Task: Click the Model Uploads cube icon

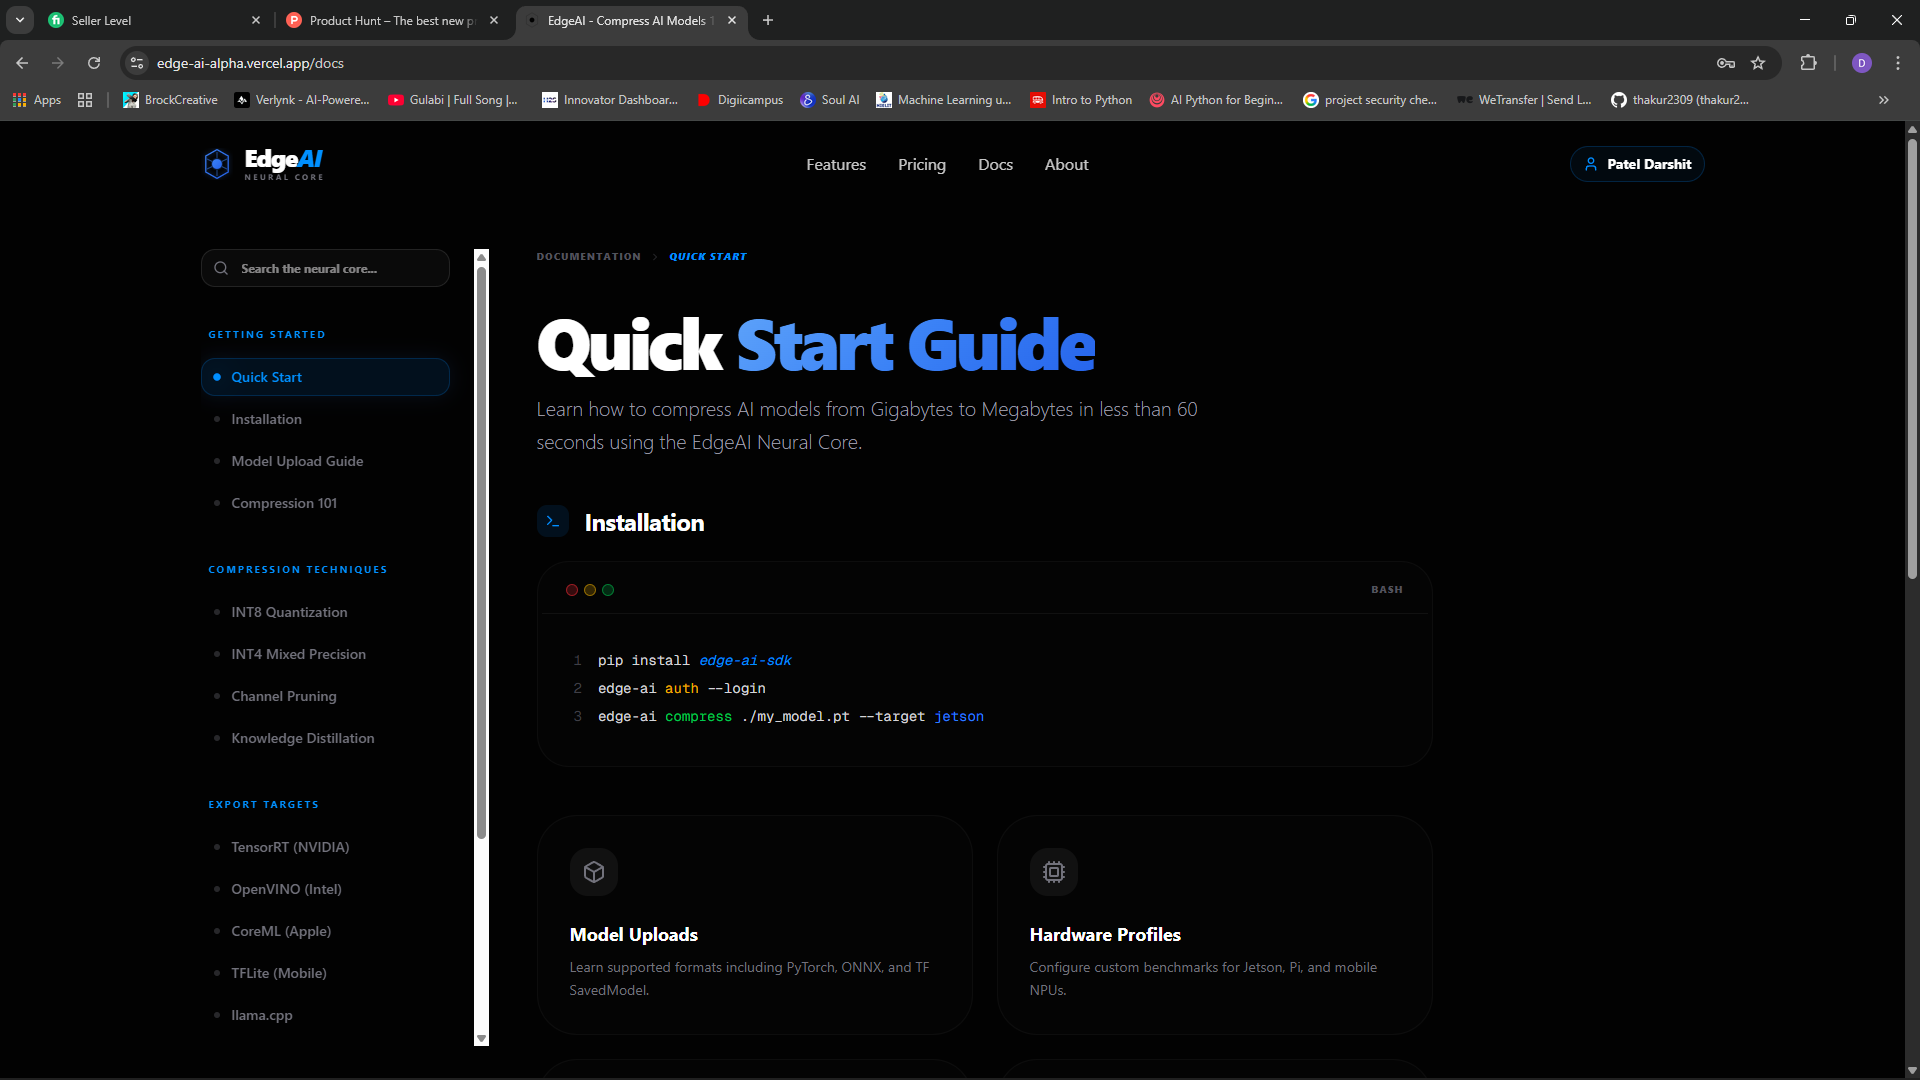Action: point(594,872)
